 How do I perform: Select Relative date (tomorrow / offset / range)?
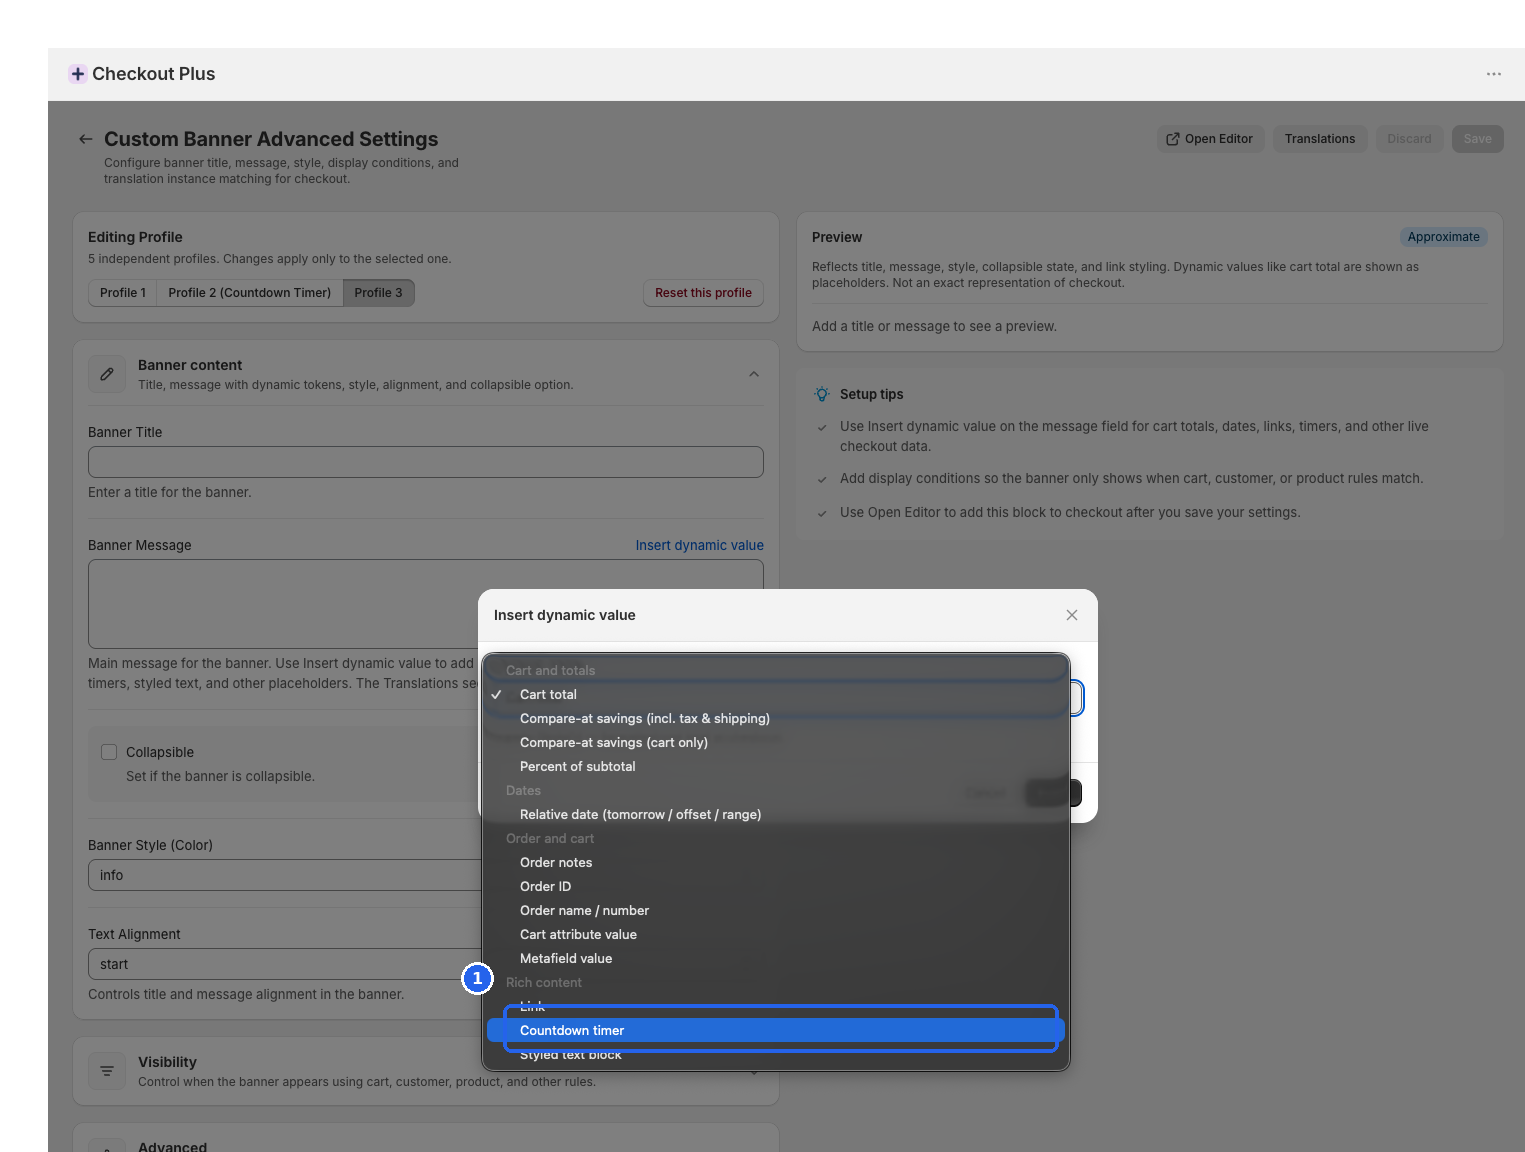coord(776,814)
